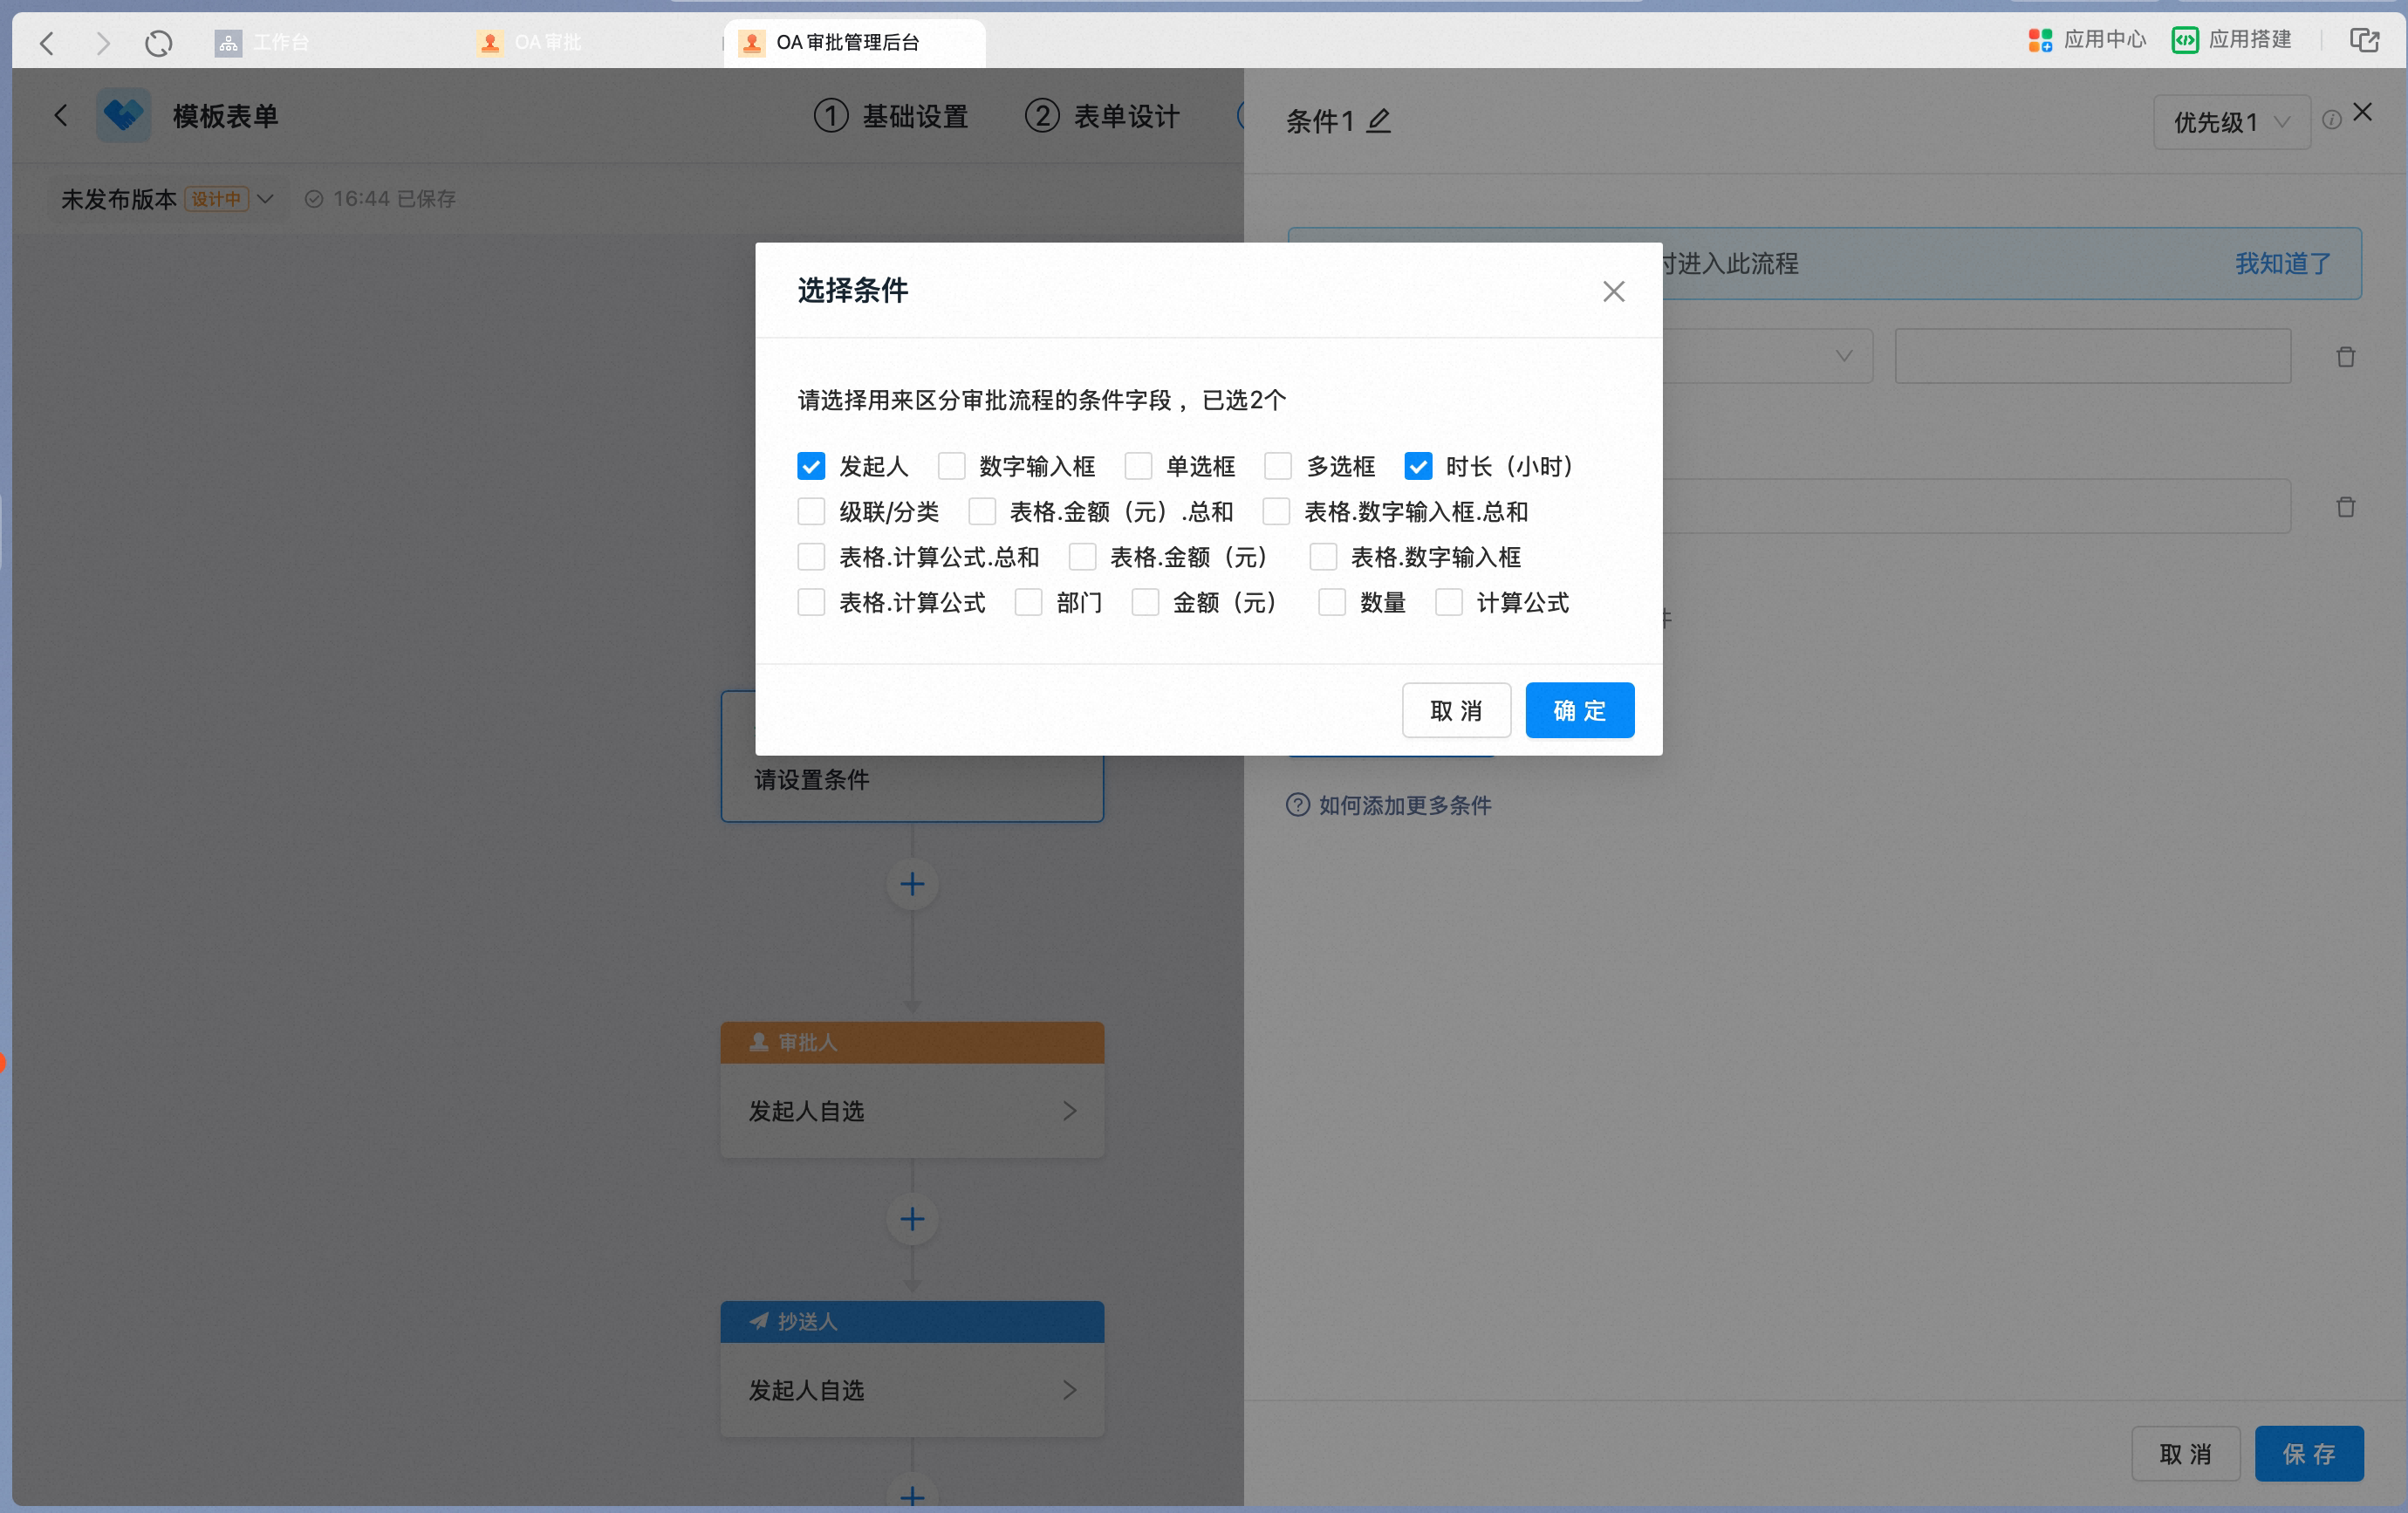Open 如何添加更多条件 help link

1404,806
